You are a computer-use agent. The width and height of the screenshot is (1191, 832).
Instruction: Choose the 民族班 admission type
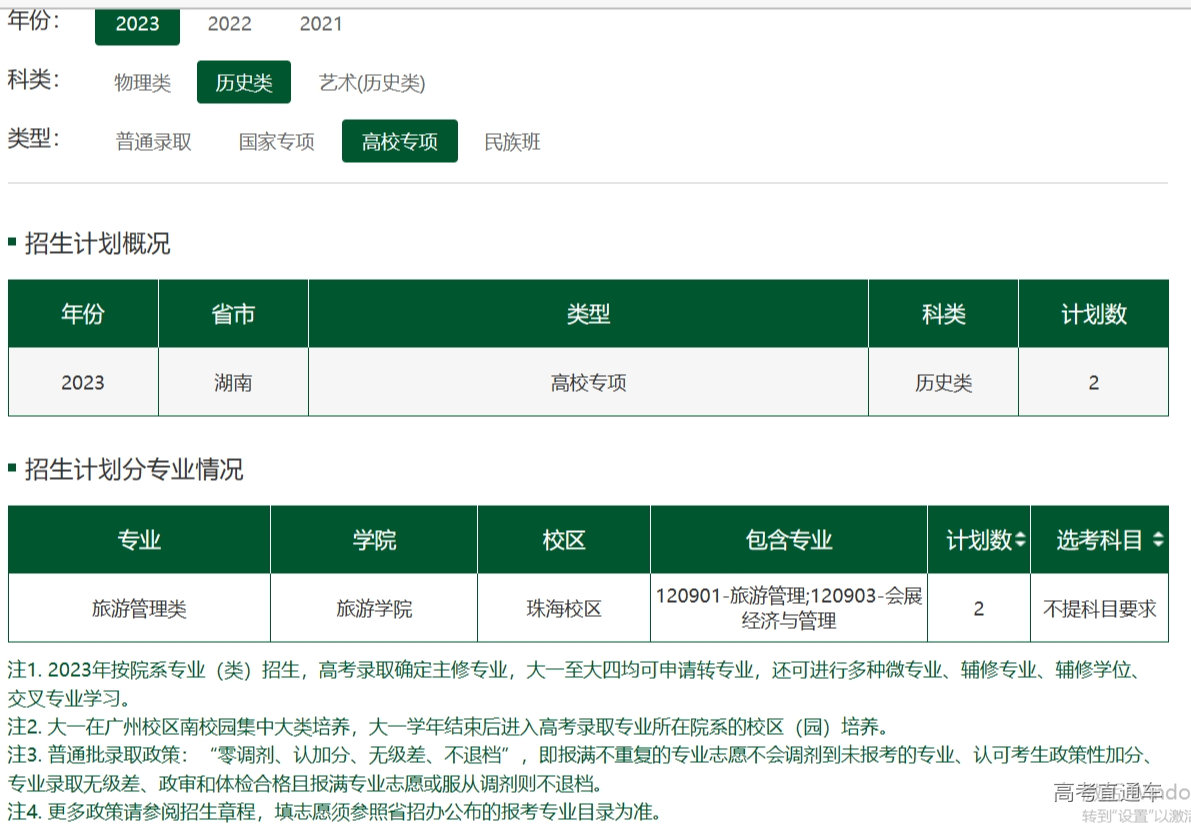[512, 142]
